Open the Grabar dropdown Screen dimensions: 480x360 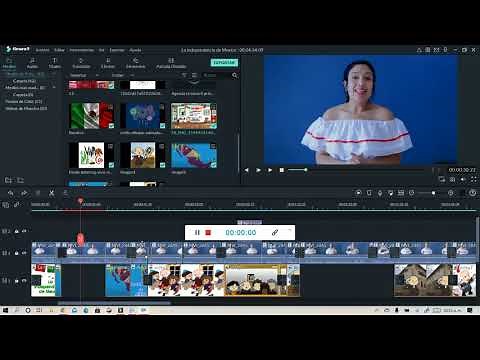pos(122,75)
